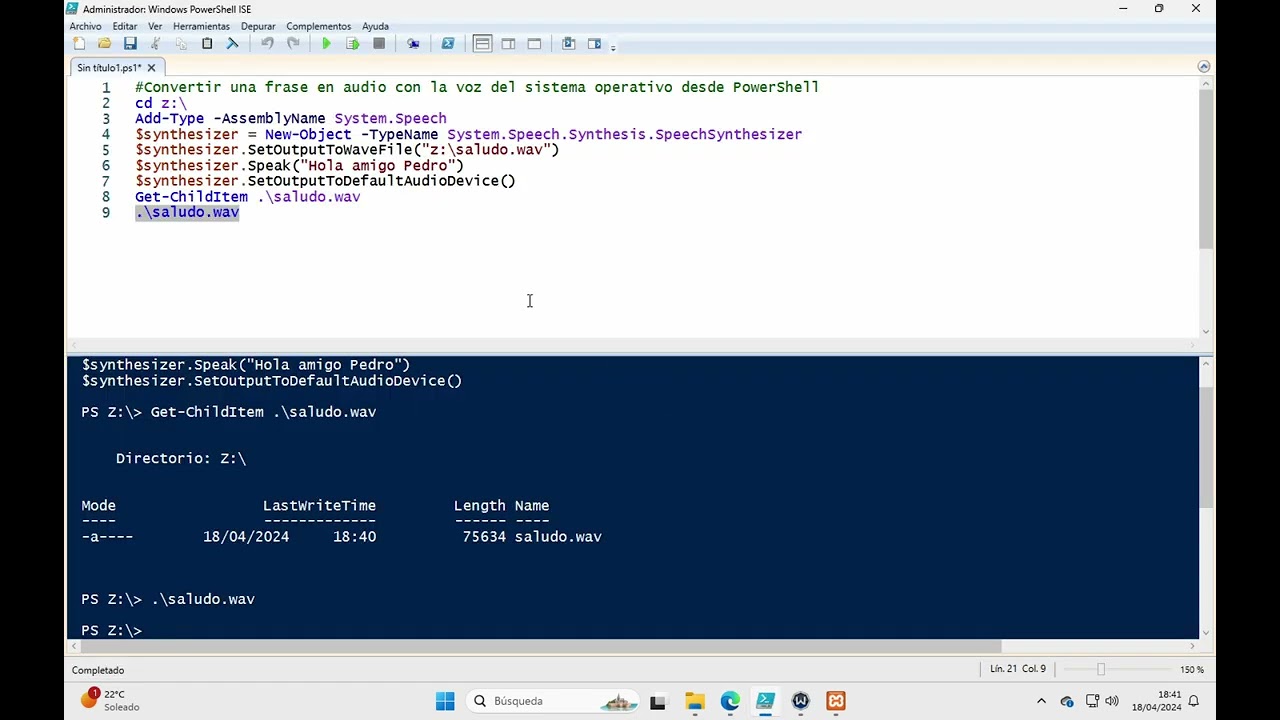
Task: Toggle Show script pane maximized layout
Action: point(534,44)
